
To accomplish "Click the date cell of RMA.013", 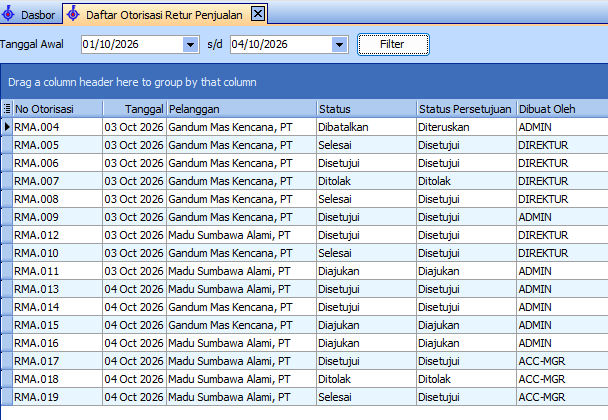I will coord(135,289).
